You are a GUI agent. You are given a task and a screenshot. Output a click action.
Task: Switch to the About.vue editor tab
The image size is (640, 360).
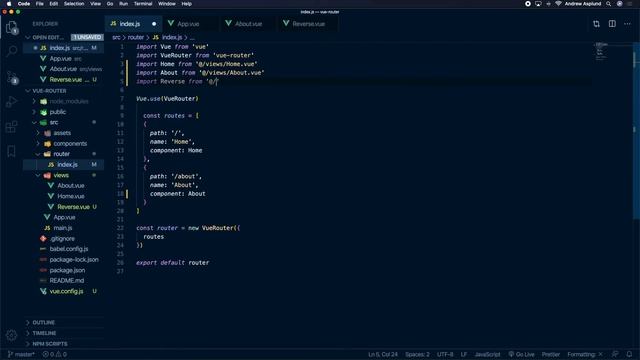tap(249, 24)
